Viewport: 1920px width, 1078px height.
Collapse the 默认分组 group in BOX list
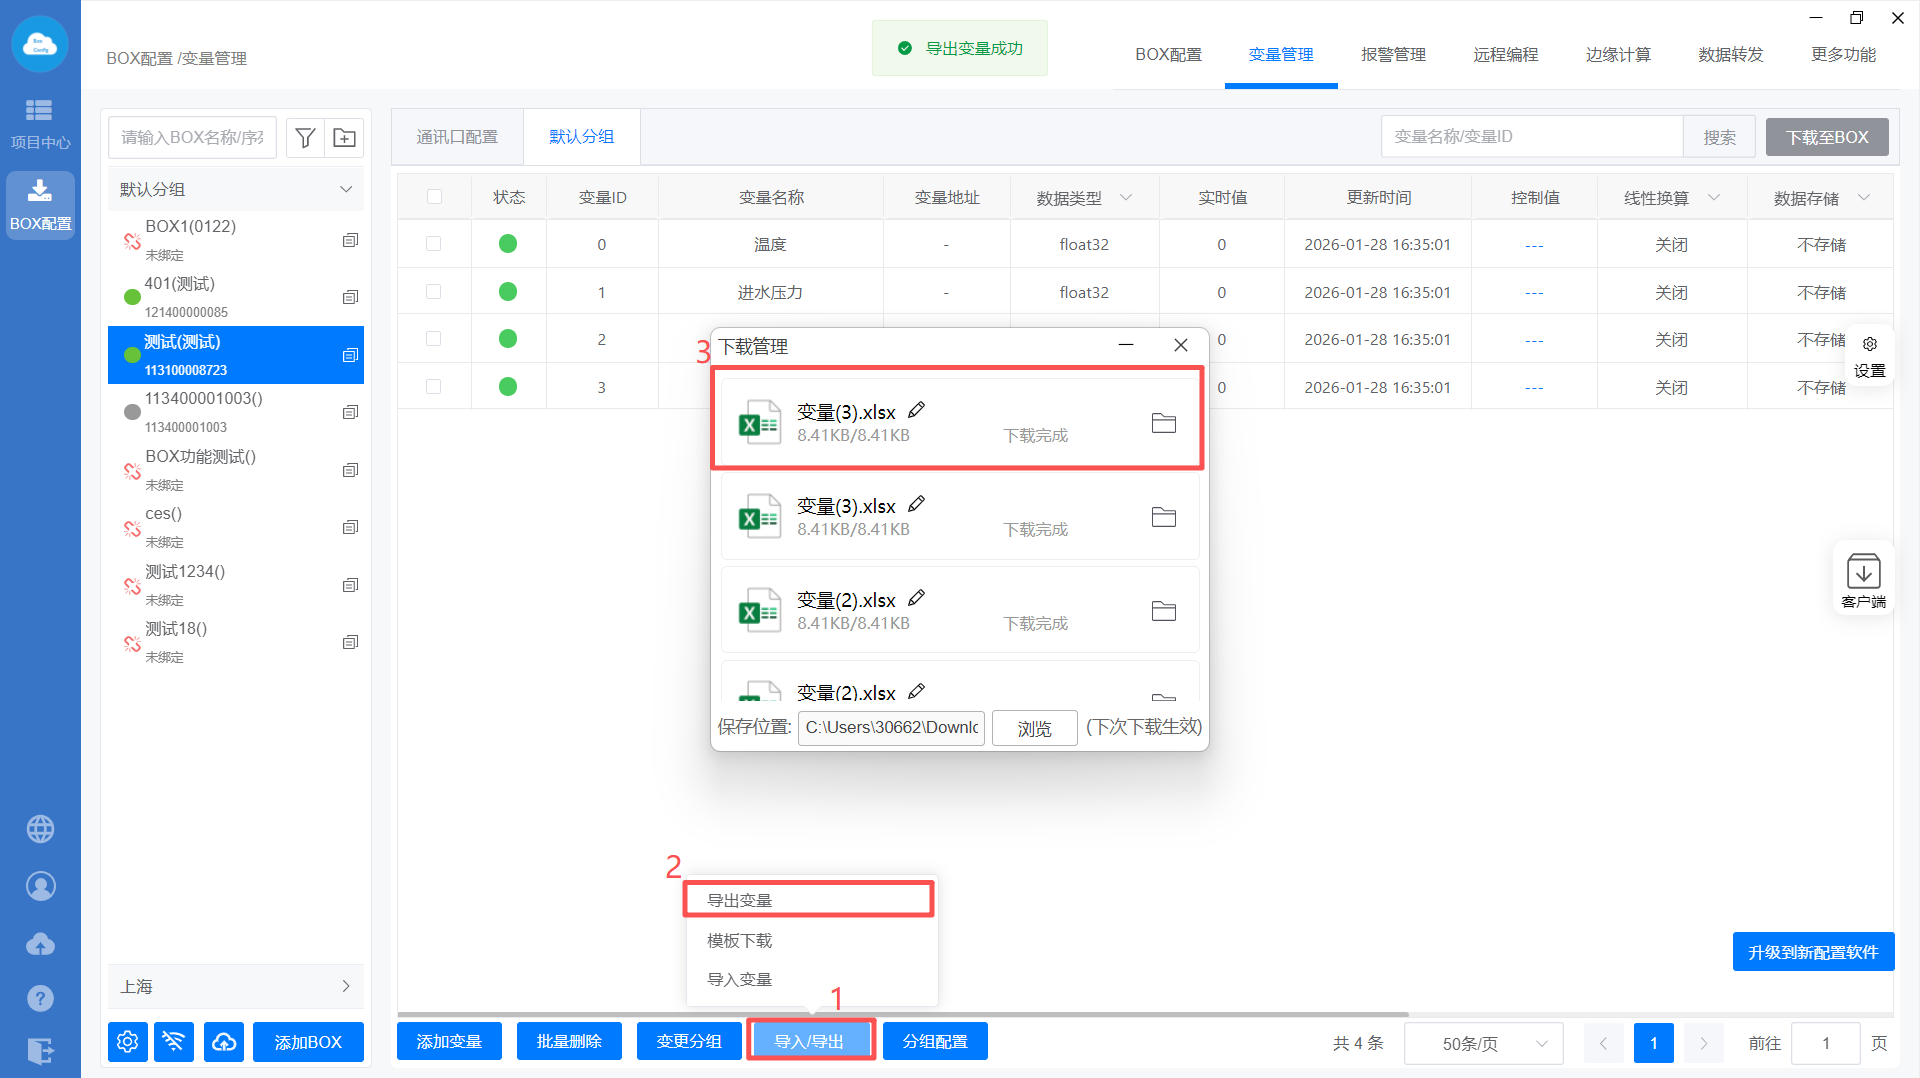coord(346,190)
